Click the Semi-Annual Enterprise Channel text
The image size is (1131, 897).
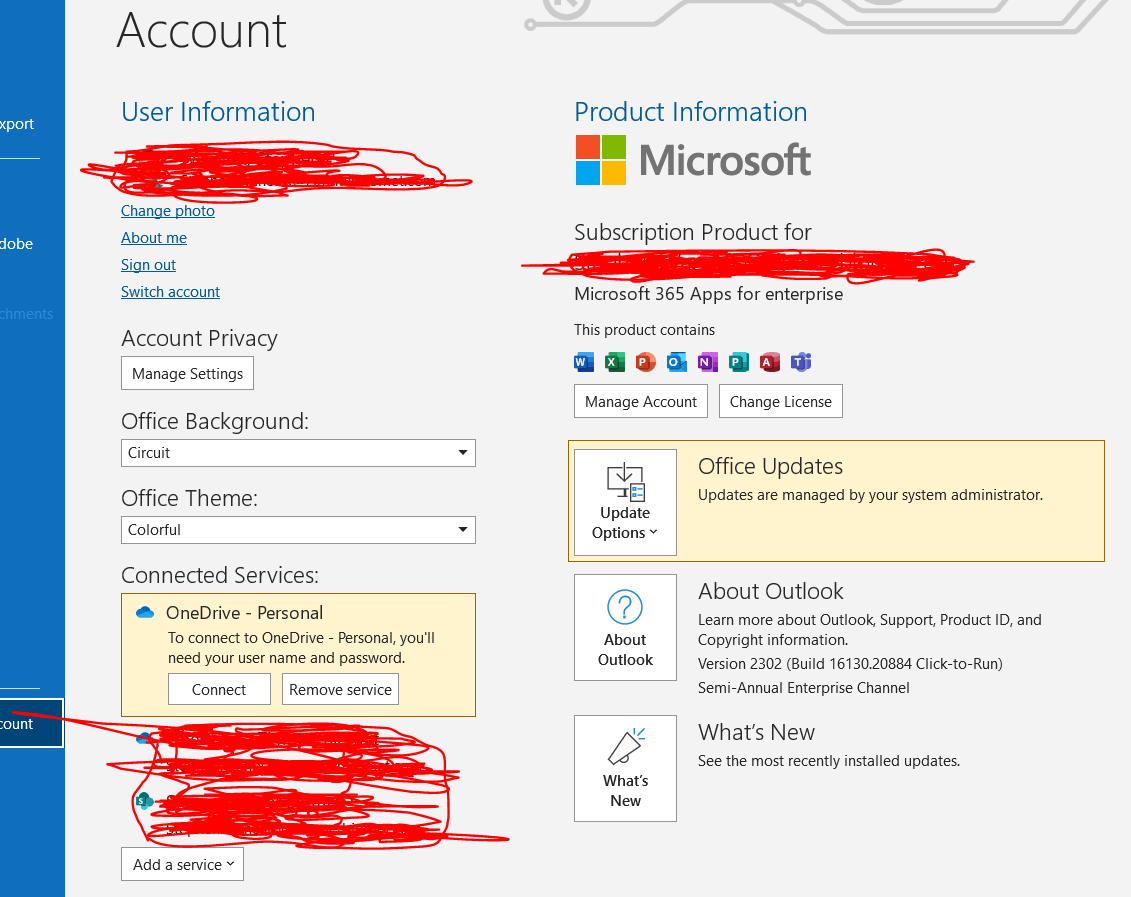[804, 688]
